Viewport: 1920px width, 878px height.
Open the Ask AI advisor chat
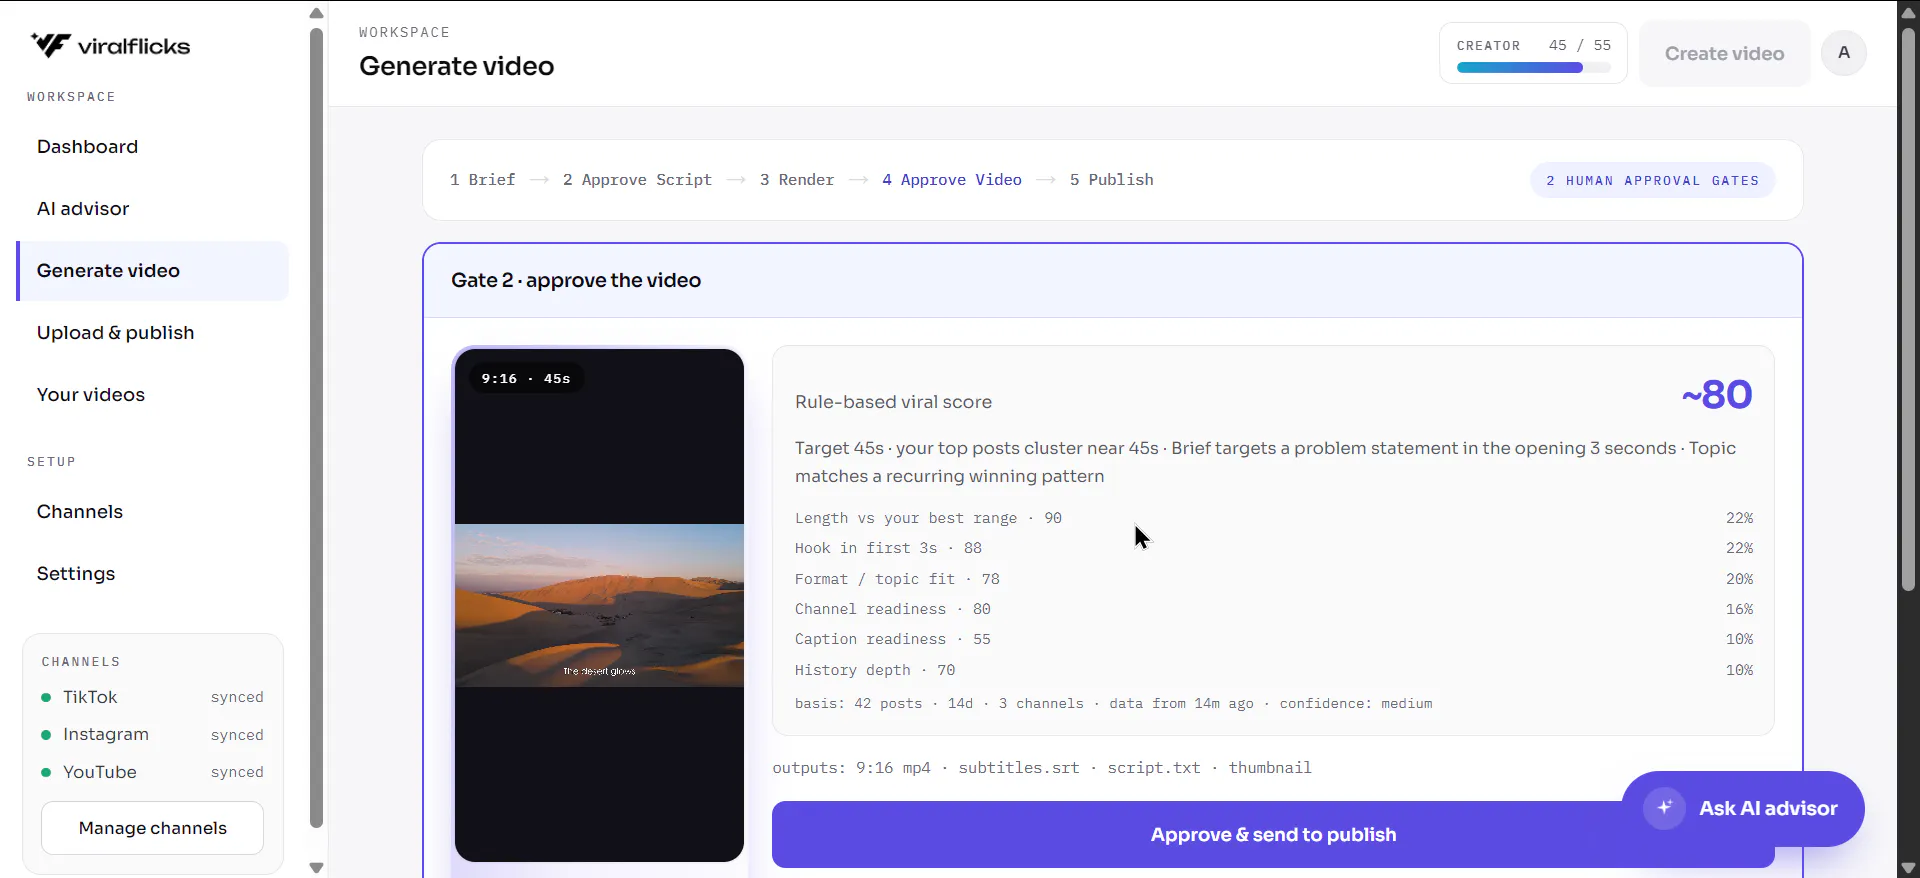click(x=1743, y=808)
